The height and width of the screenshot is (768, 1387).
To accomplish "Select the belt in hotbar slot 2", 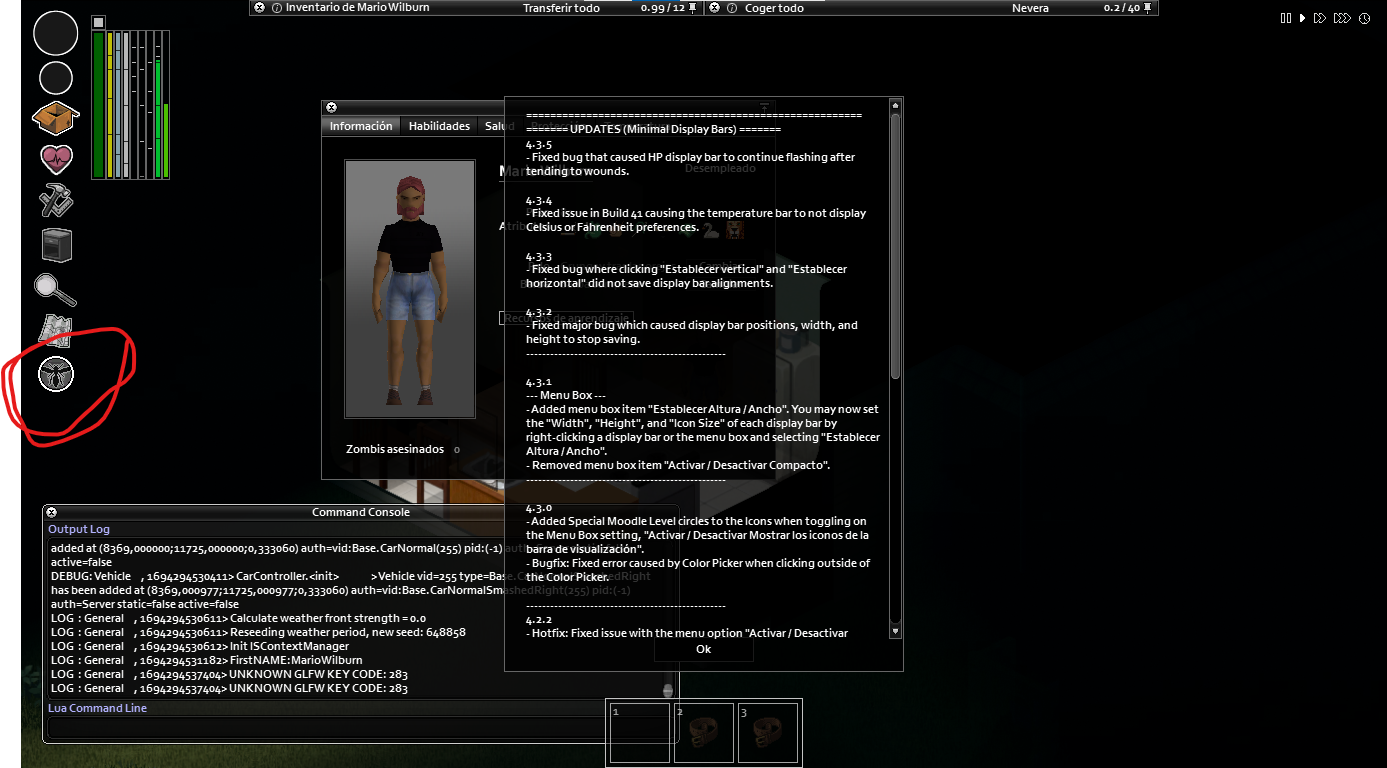I will (704, 733).
